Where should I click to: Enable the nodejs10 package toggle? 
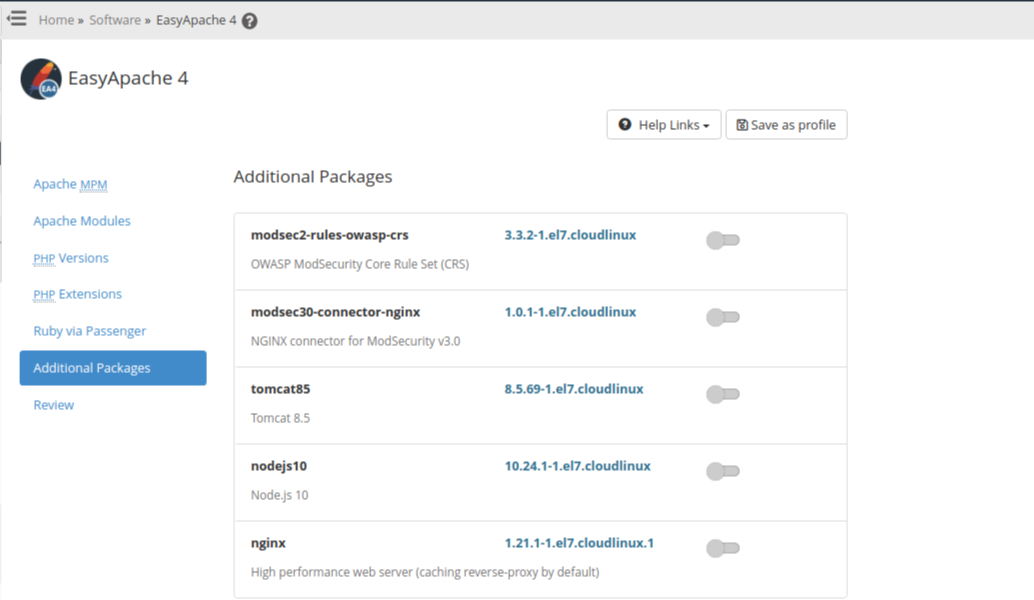click(723, 471)
